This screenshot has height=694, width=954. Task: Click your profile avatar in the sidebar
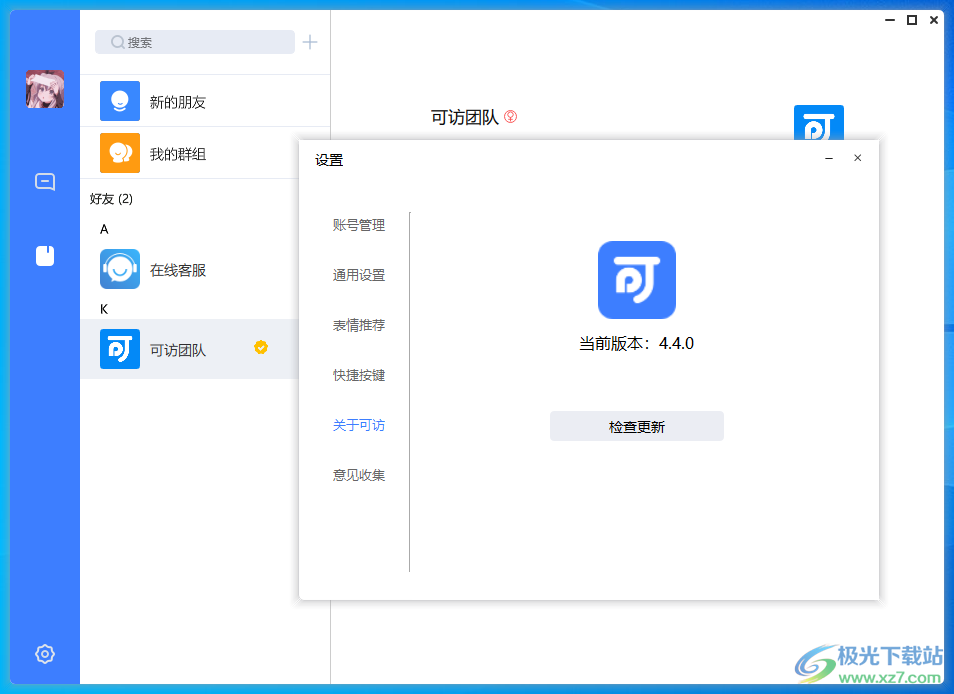pos(44,89)
